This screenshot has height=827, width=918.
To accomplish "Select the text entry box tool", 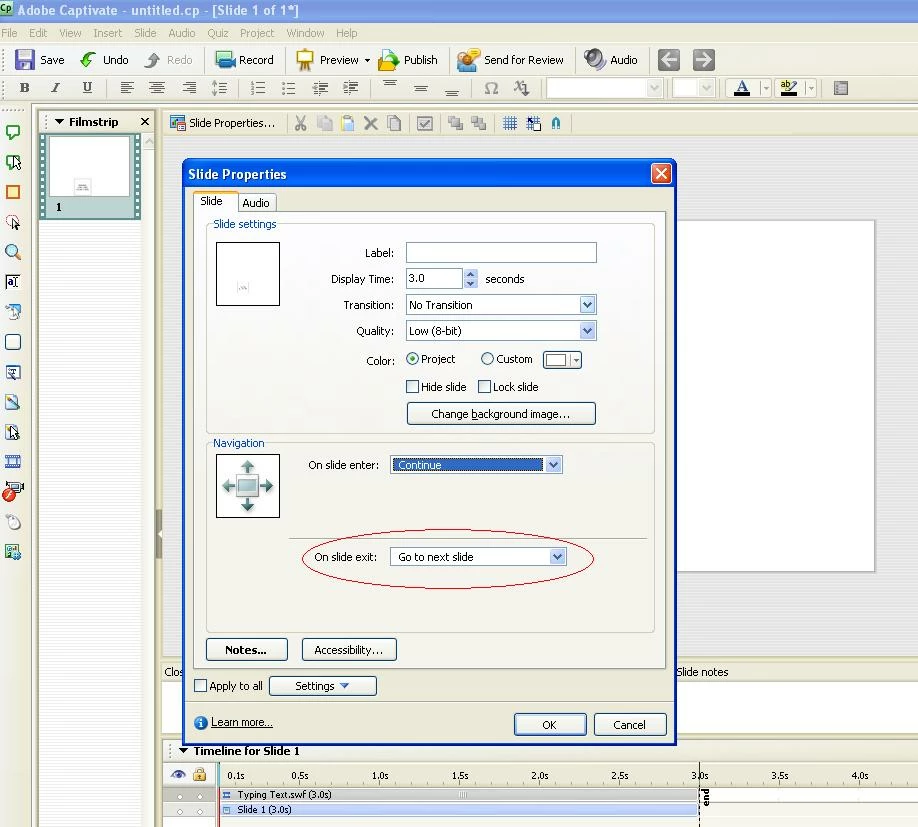I will (13, 282).
